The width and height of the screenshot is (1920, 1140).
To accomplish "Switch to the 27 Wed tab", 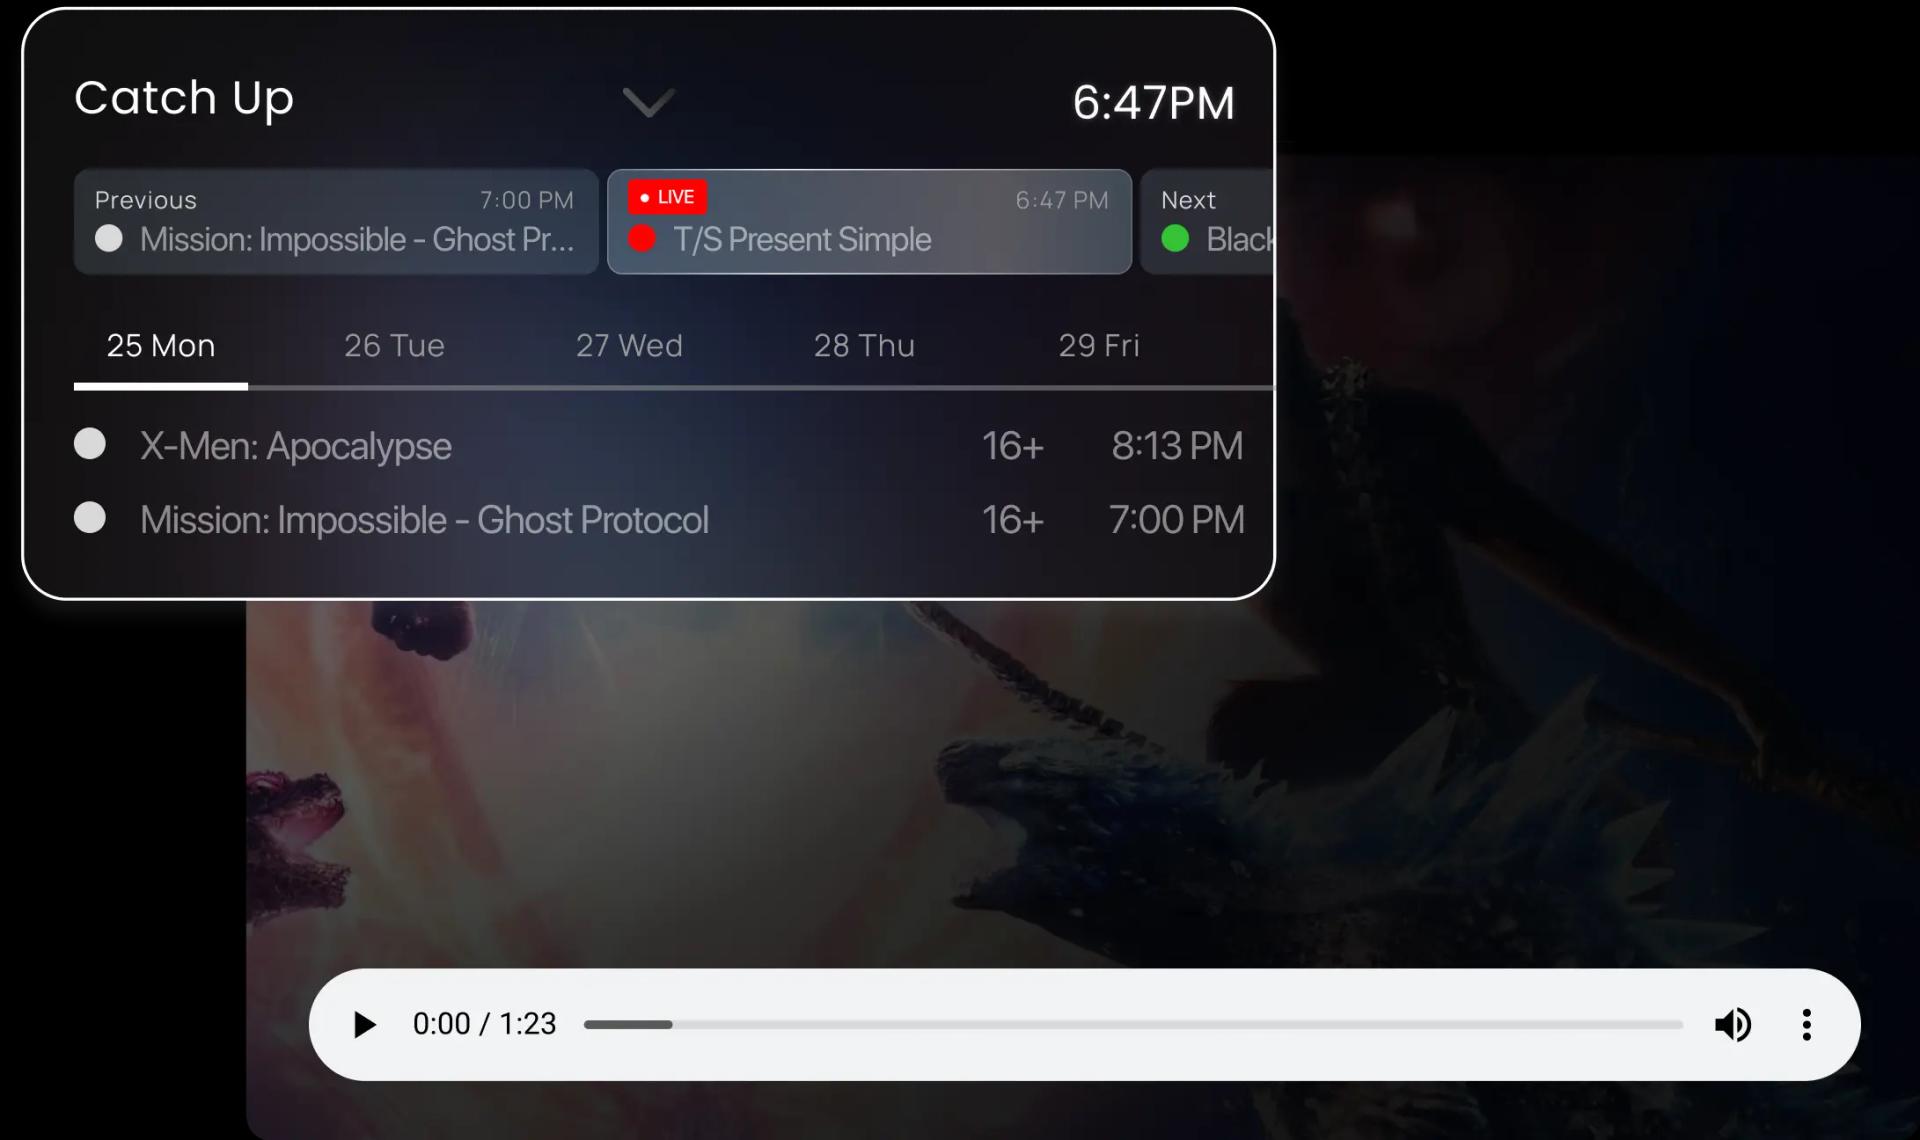I will (x=629, y=346).
